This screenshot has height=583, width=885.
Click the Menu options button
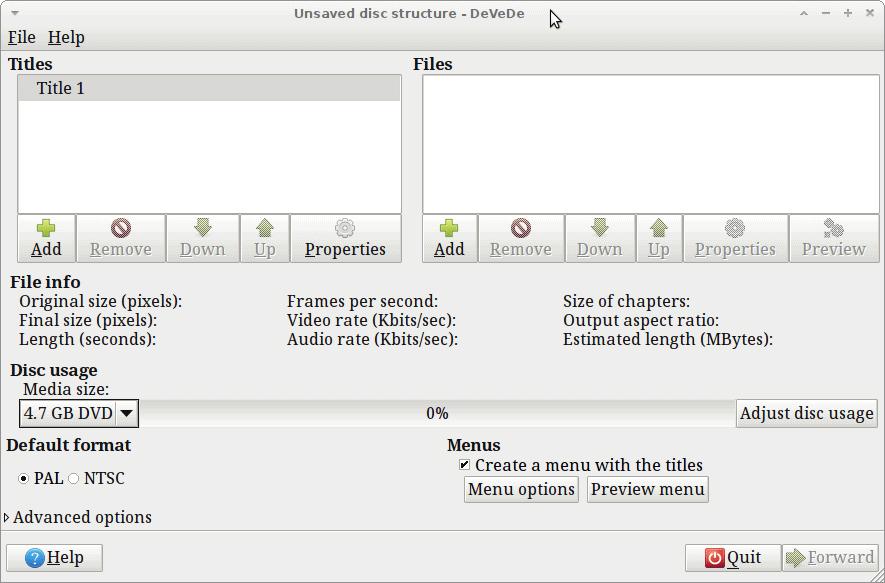pos(520,489)
